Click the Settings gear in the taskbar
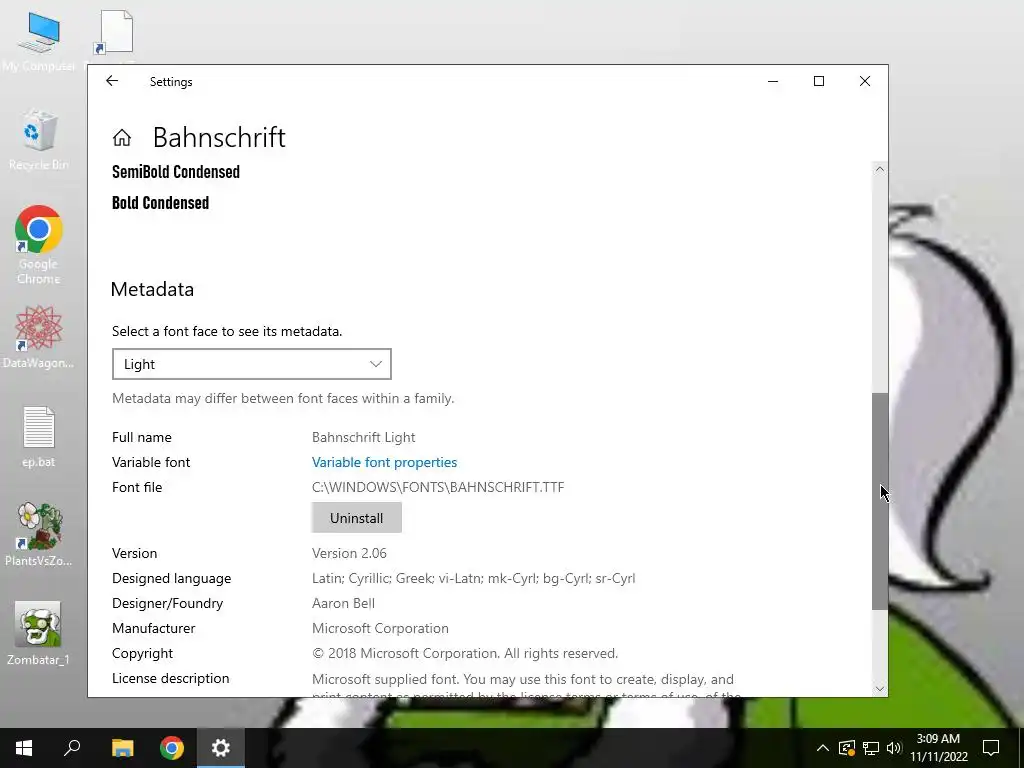 tap(221, 748)
